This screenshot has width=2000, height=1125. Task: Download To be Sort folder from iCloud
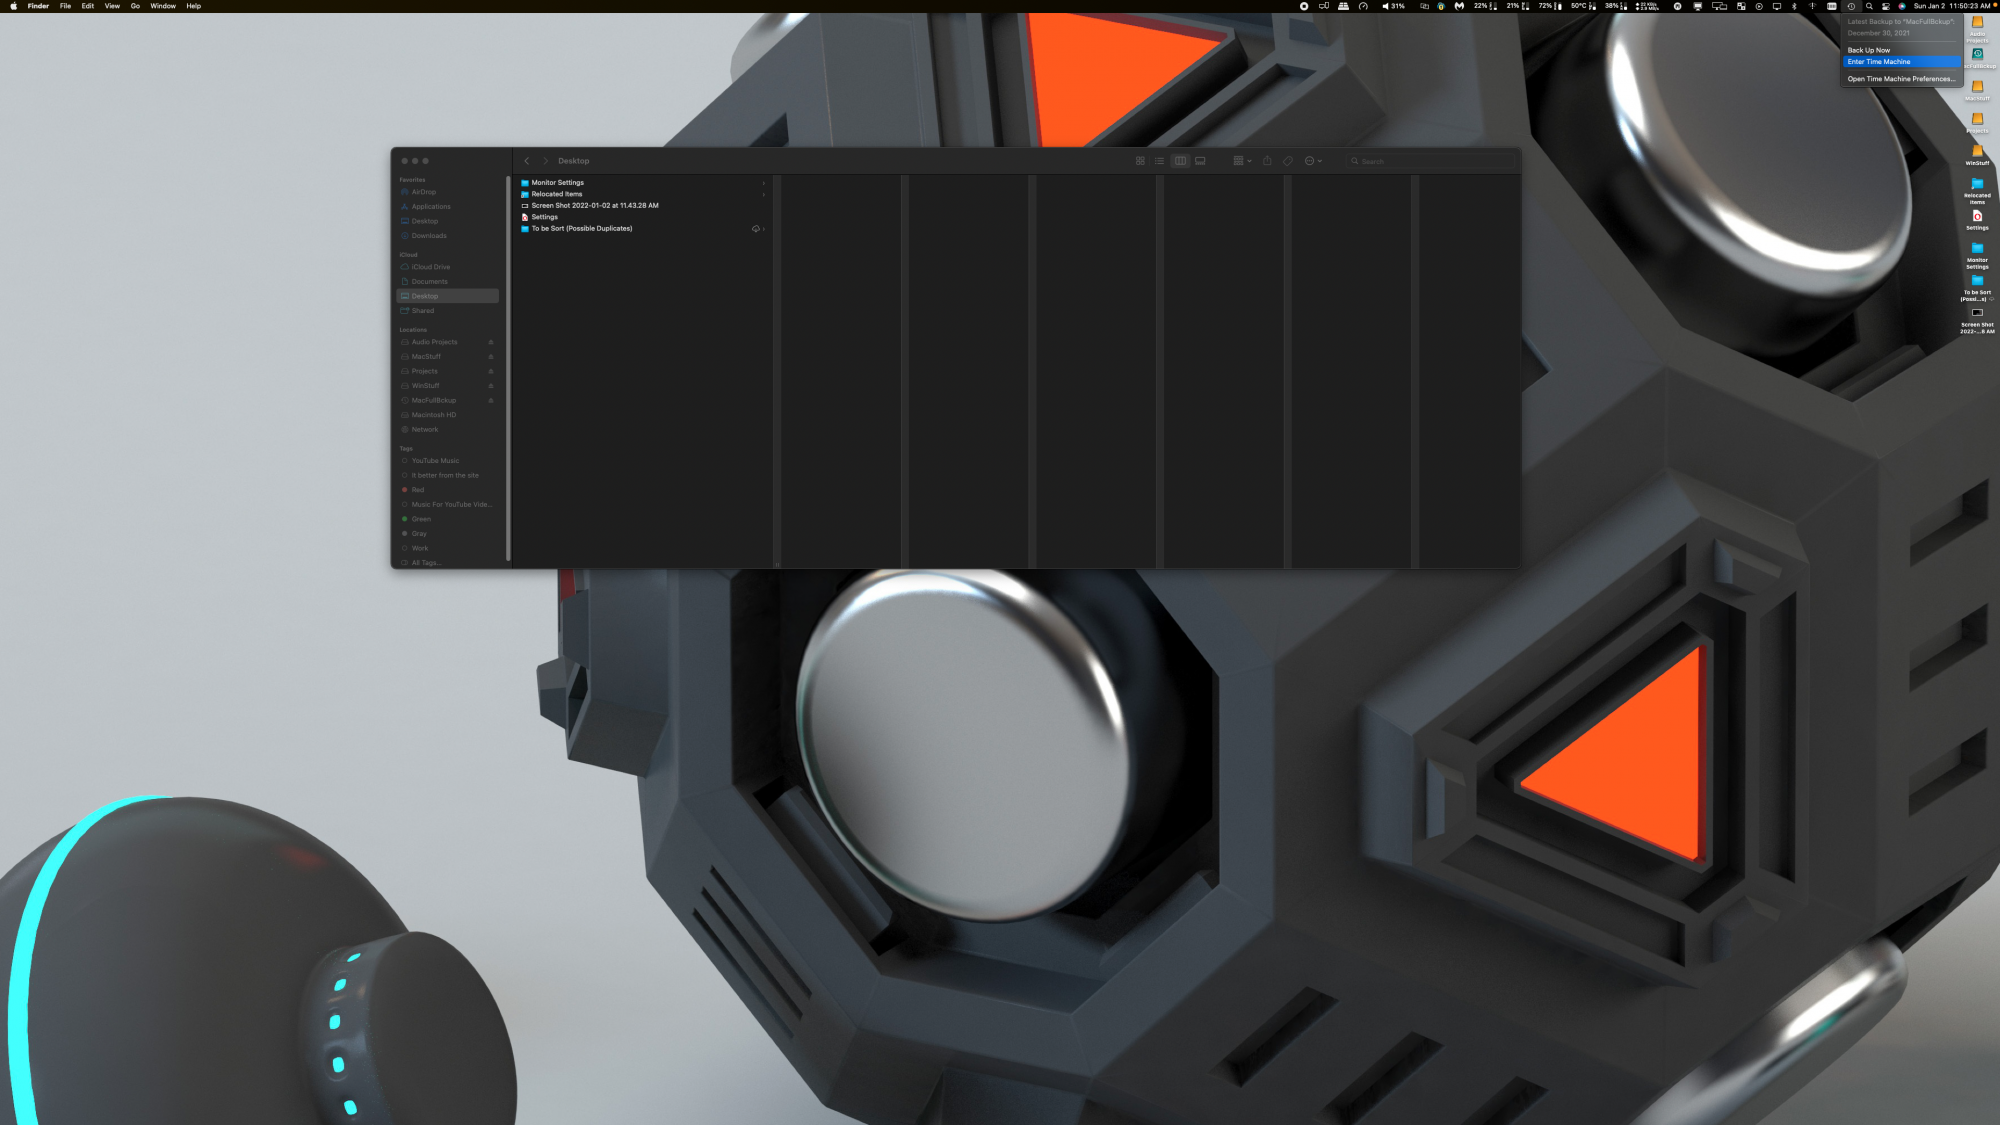pyautogui.click(x=755, y=229)
